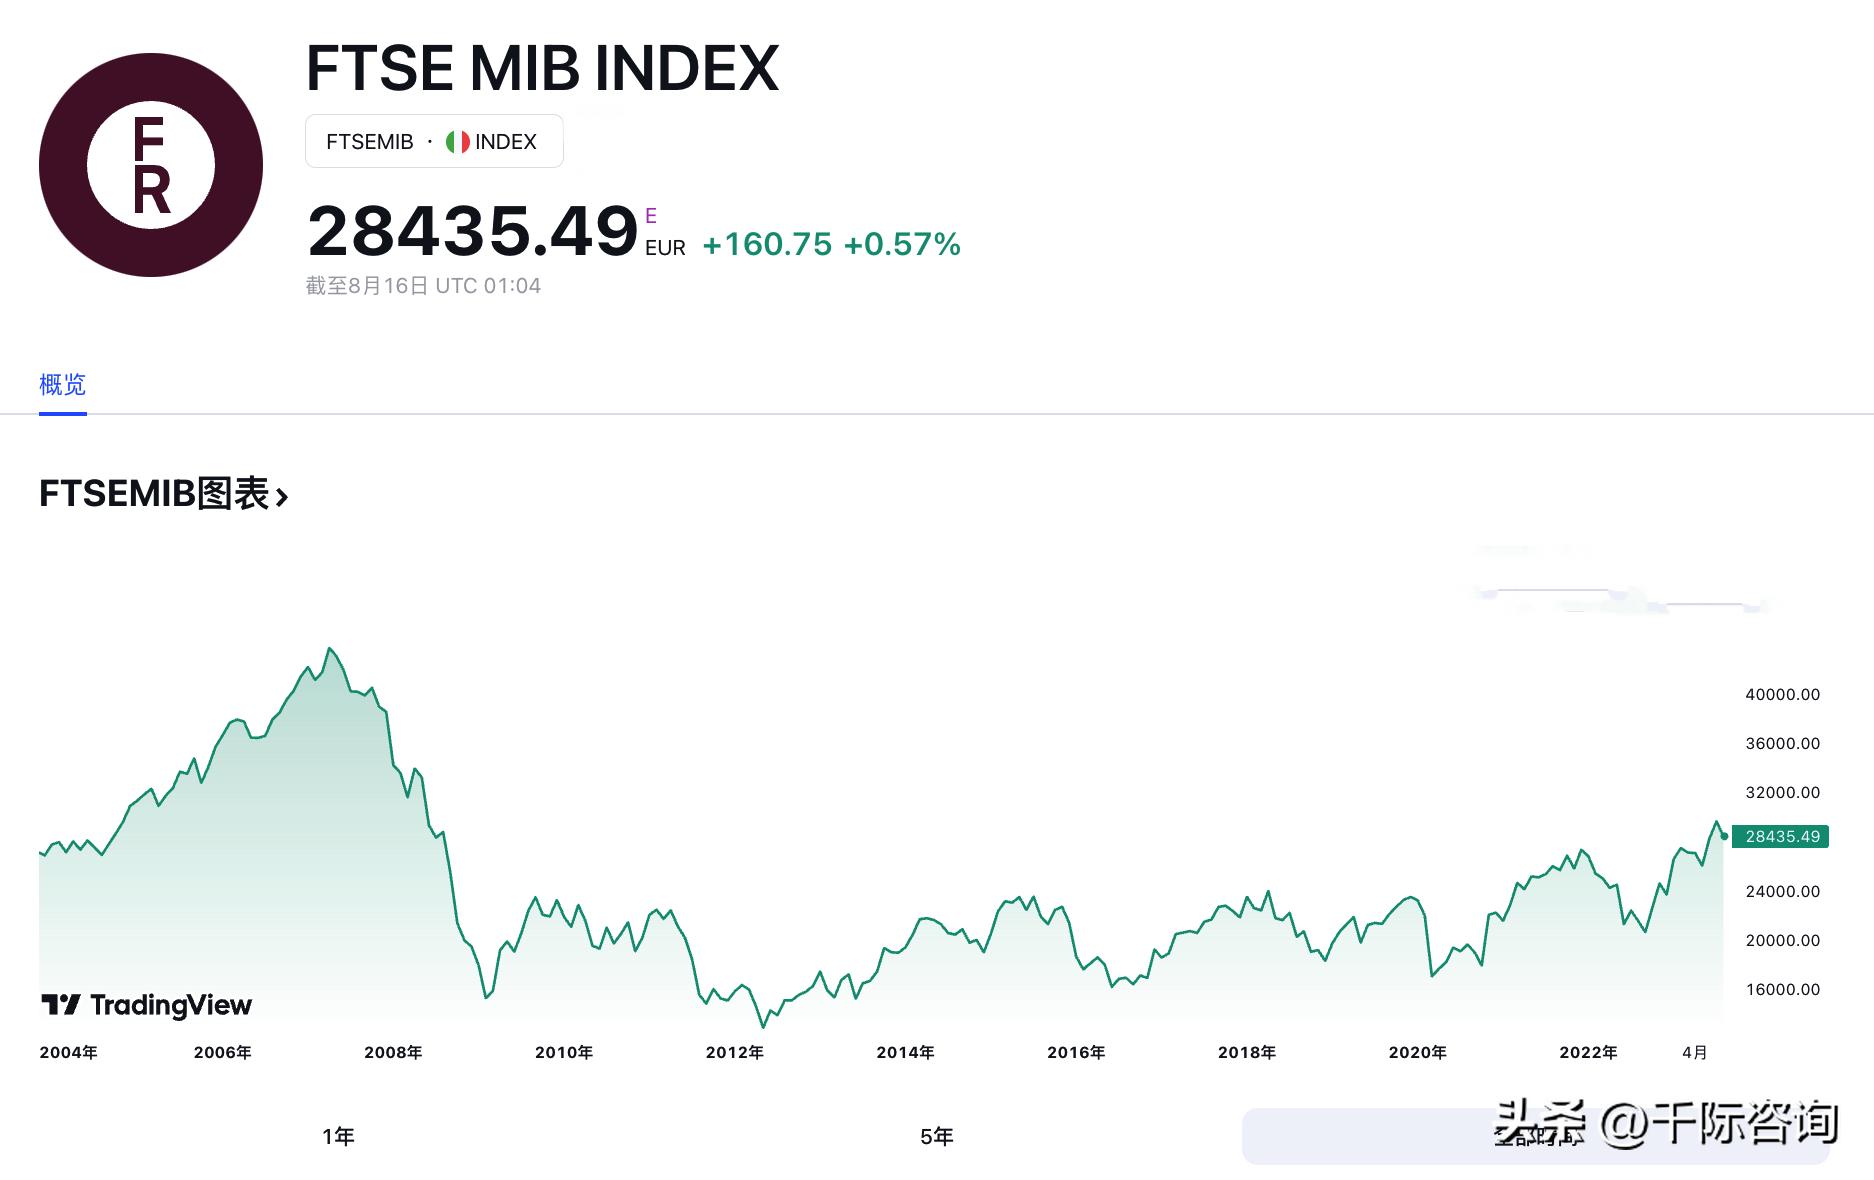This screenshot has width=1874, height=1180.
Task: Click the chevron next to FTSEMIB图表
Action: [282, 496]
